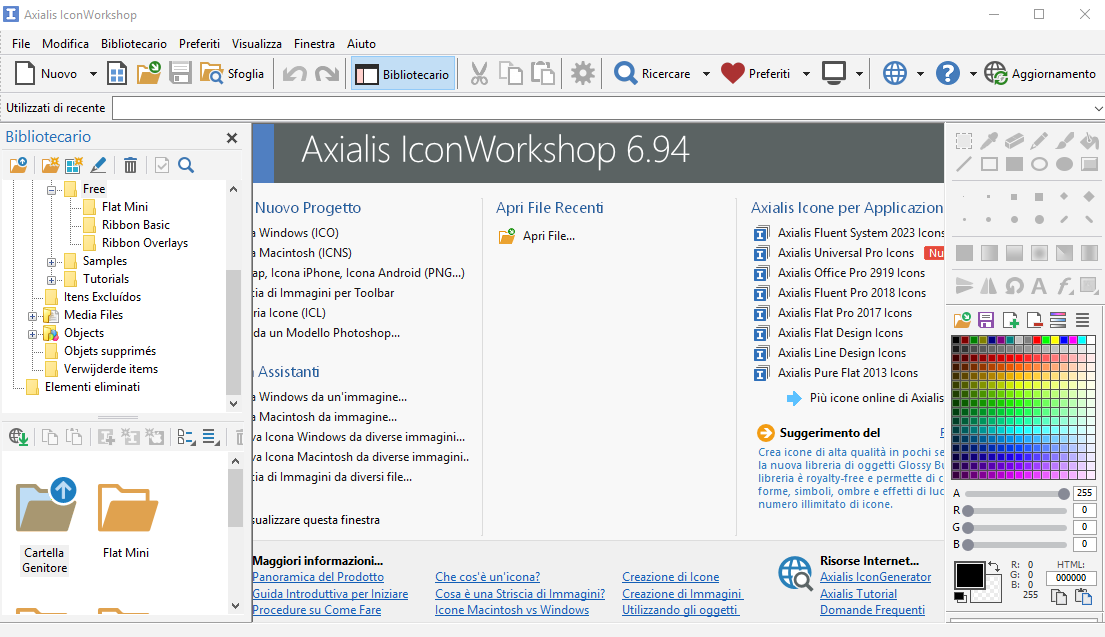Open the Visualizza menu
This screenshot has width=1105, height=637.
[x=257, y=44]
